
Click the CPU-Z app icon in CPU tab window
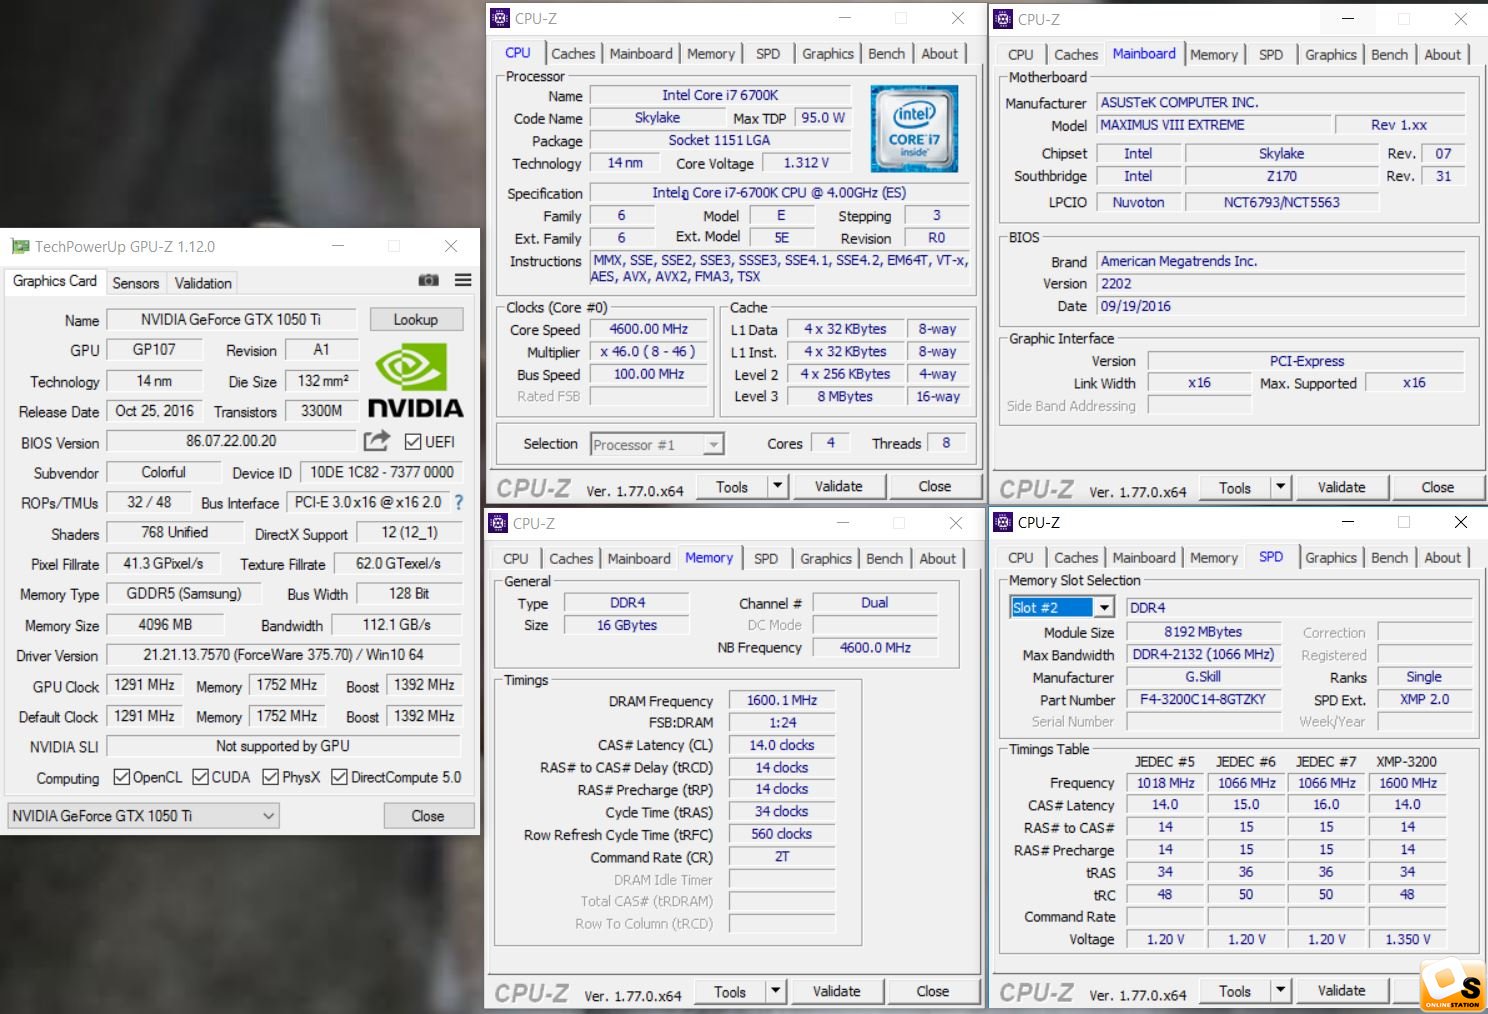(500, 18)
